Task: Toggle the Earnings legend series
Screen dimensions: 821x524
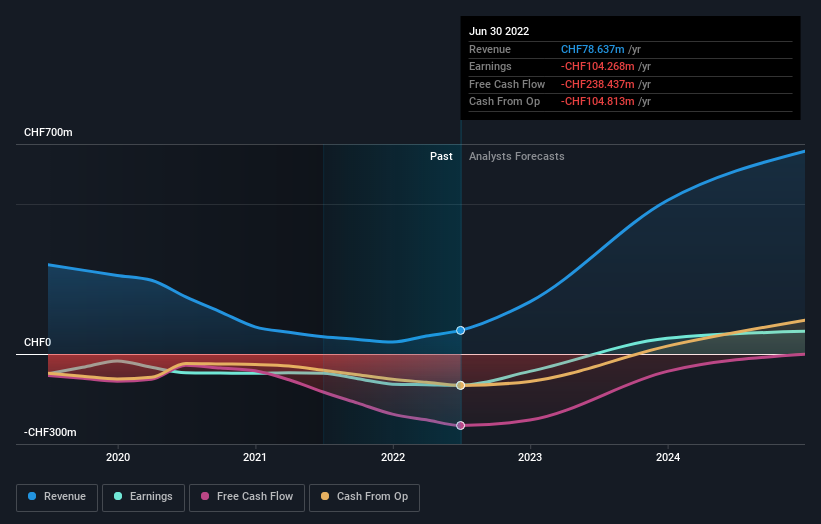Action: coord(143,497)
